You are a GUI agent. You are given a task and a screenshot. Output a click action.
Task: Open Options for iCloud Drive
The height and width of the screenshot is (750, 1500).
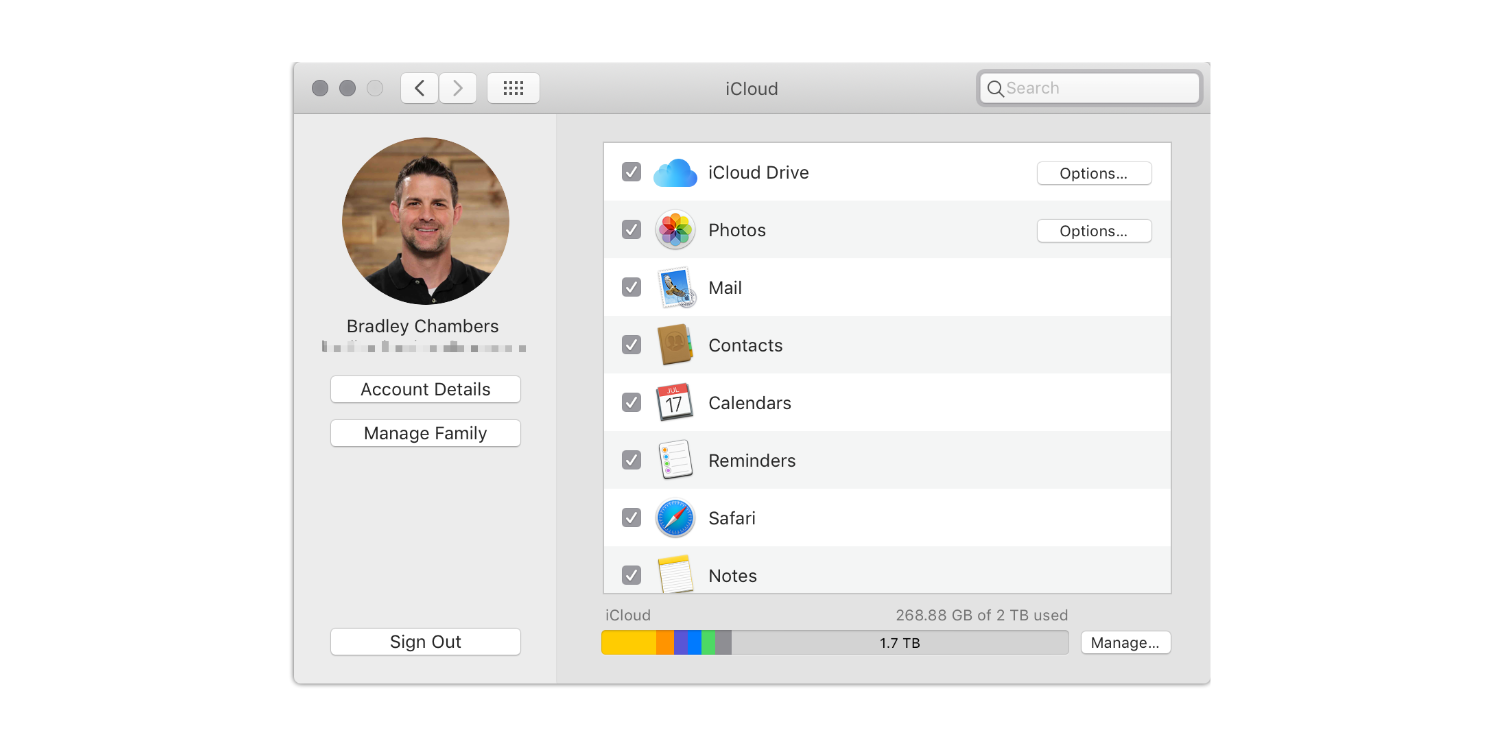tap(1093, 173)
